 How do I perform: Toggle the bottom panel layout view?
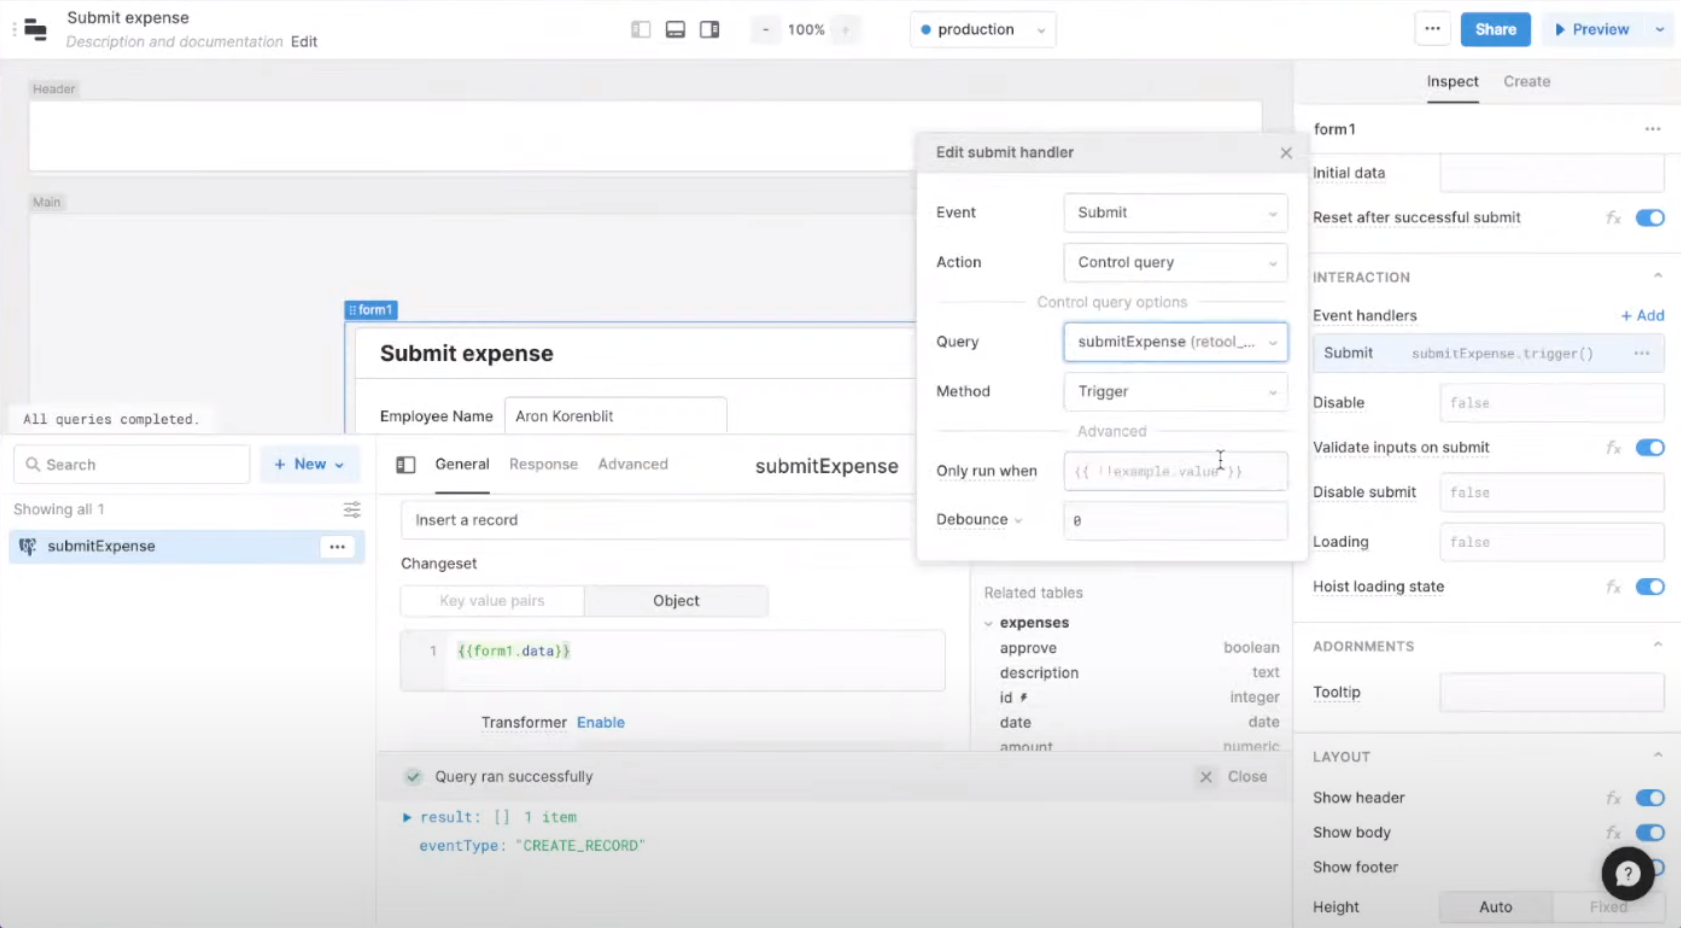click(675, 29)
